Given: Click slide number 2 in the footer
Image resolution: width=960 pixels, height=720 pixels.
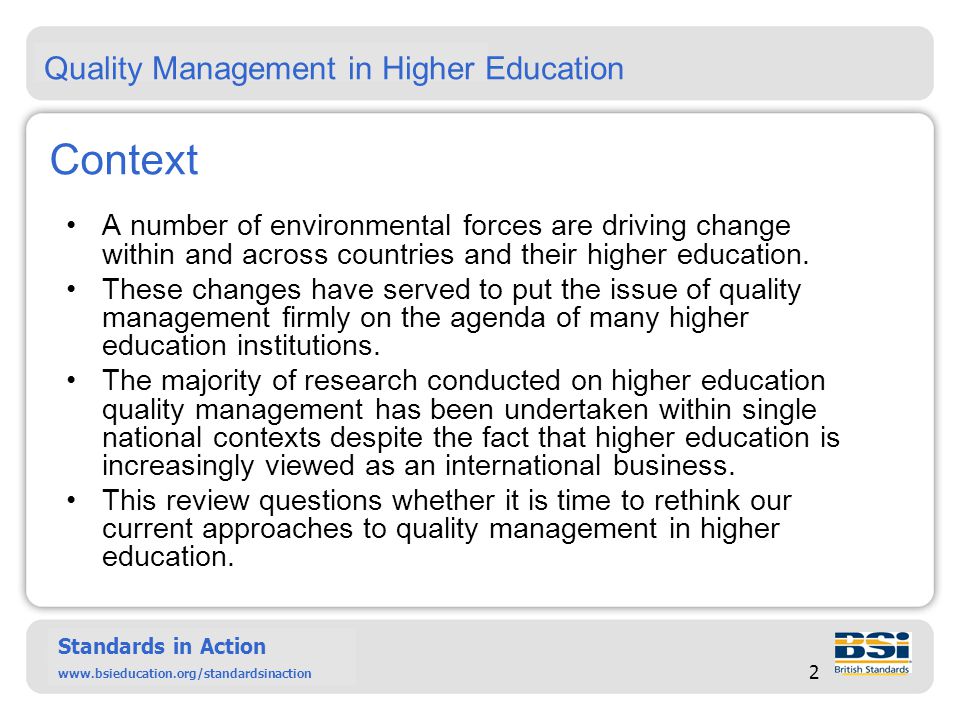Looking at the screenshot, I should pos(814,672).
